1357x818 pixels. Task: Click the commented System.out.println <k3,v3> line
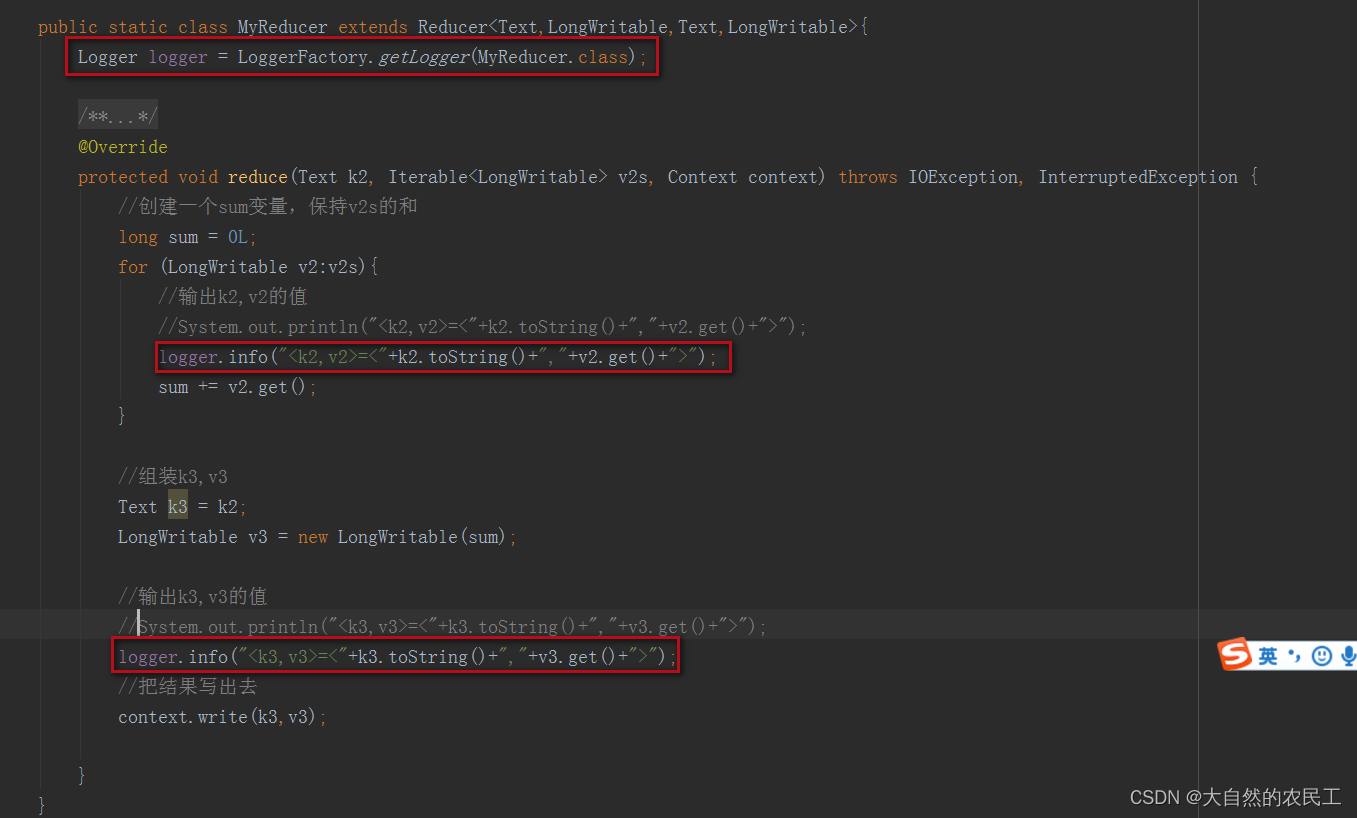coord(442,627)
